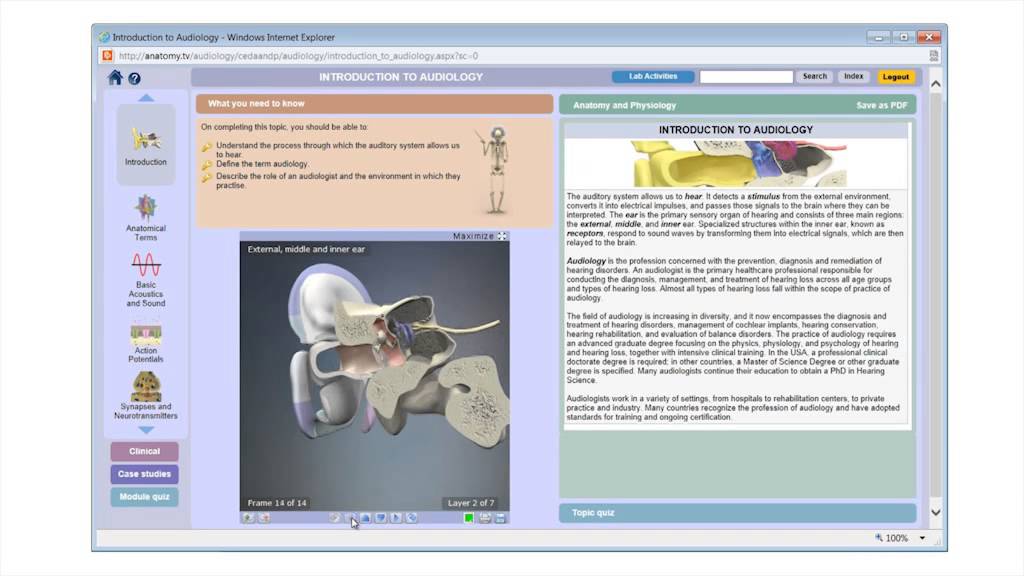This screenshot has width=1024, height=576.
Task: Click the site favicon in address bar
Action: (107, 56)
